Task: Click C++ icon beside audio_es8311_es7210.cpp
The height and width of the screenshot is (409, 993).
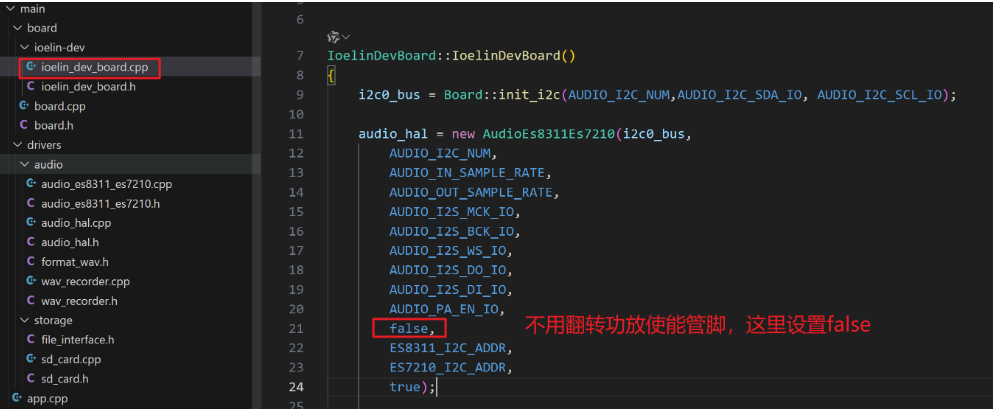Action: (31, 184)
